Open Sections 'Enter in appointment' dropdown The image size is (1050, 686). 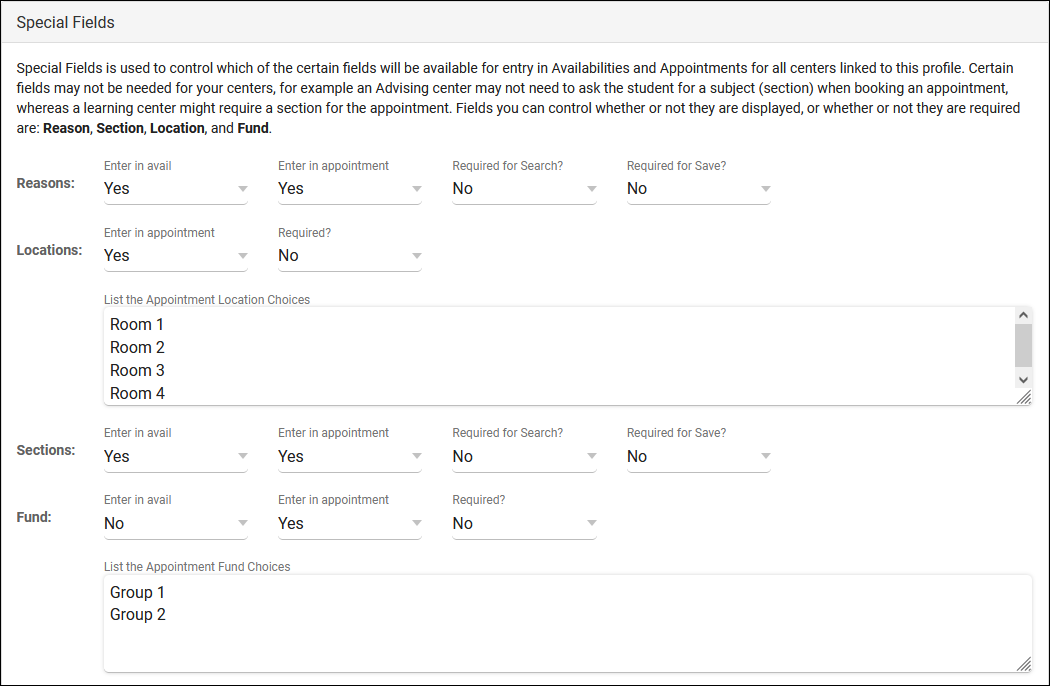click(x=349, y=456)
